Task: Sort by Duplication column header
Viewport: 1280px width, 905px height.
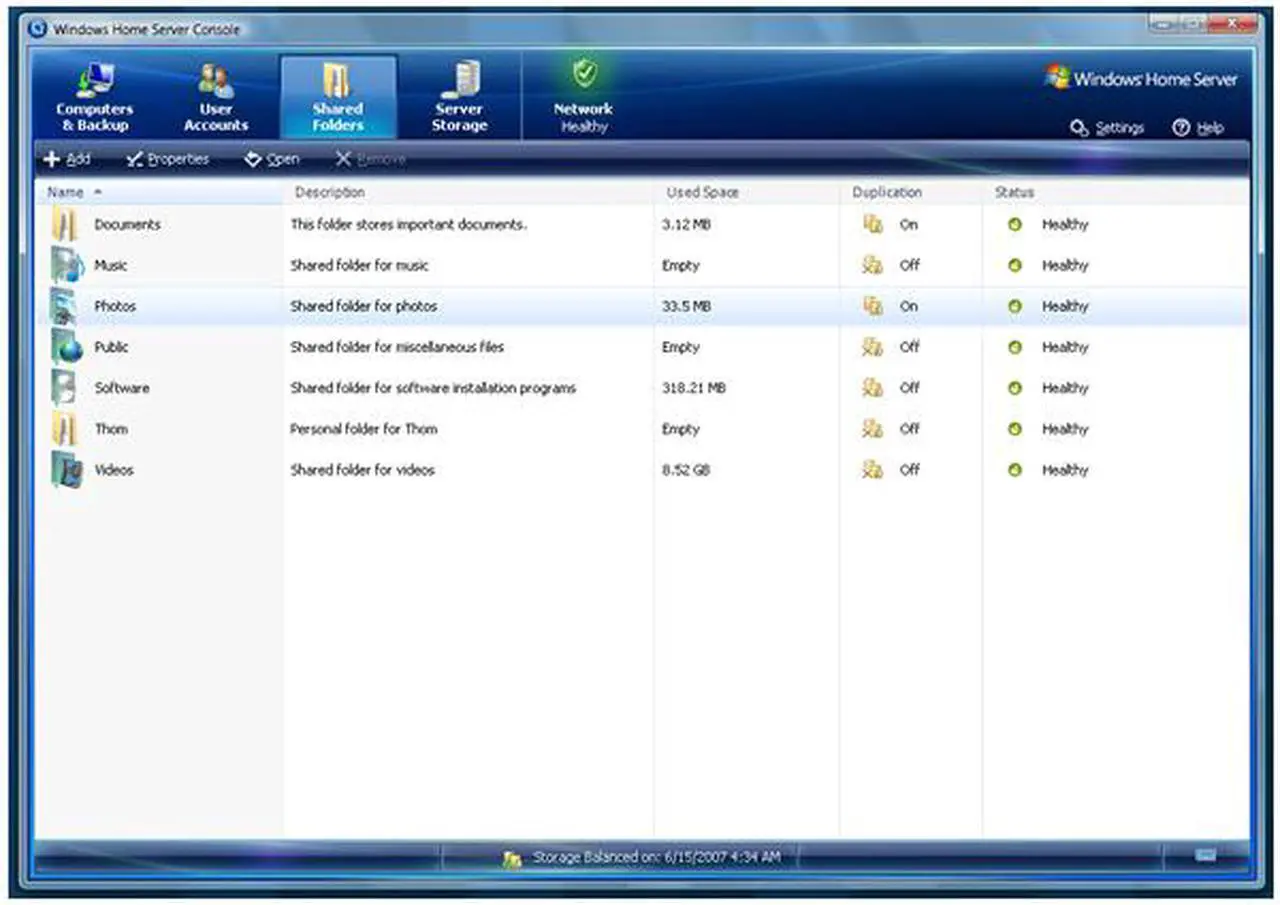Action: 911,192
